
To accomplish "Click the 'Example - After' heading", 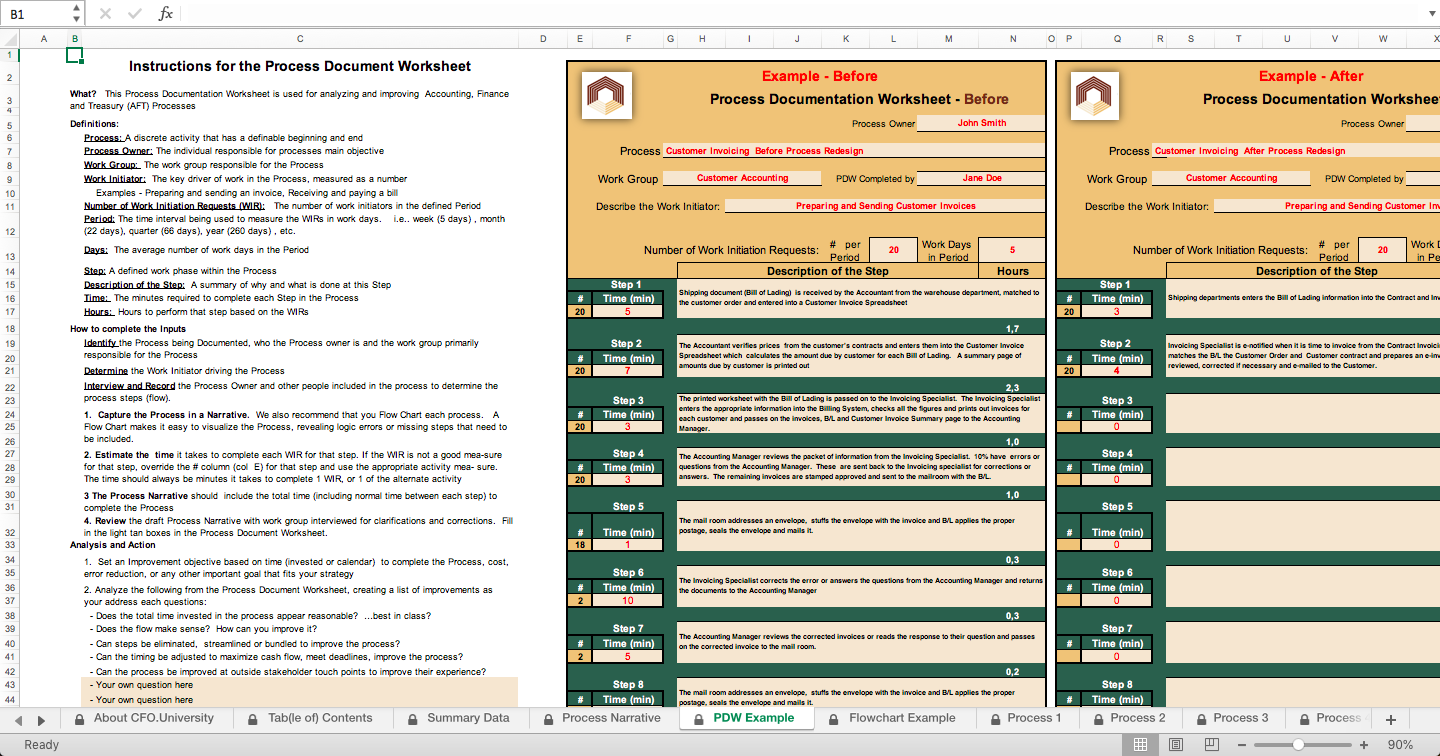I will (1310, 76).
